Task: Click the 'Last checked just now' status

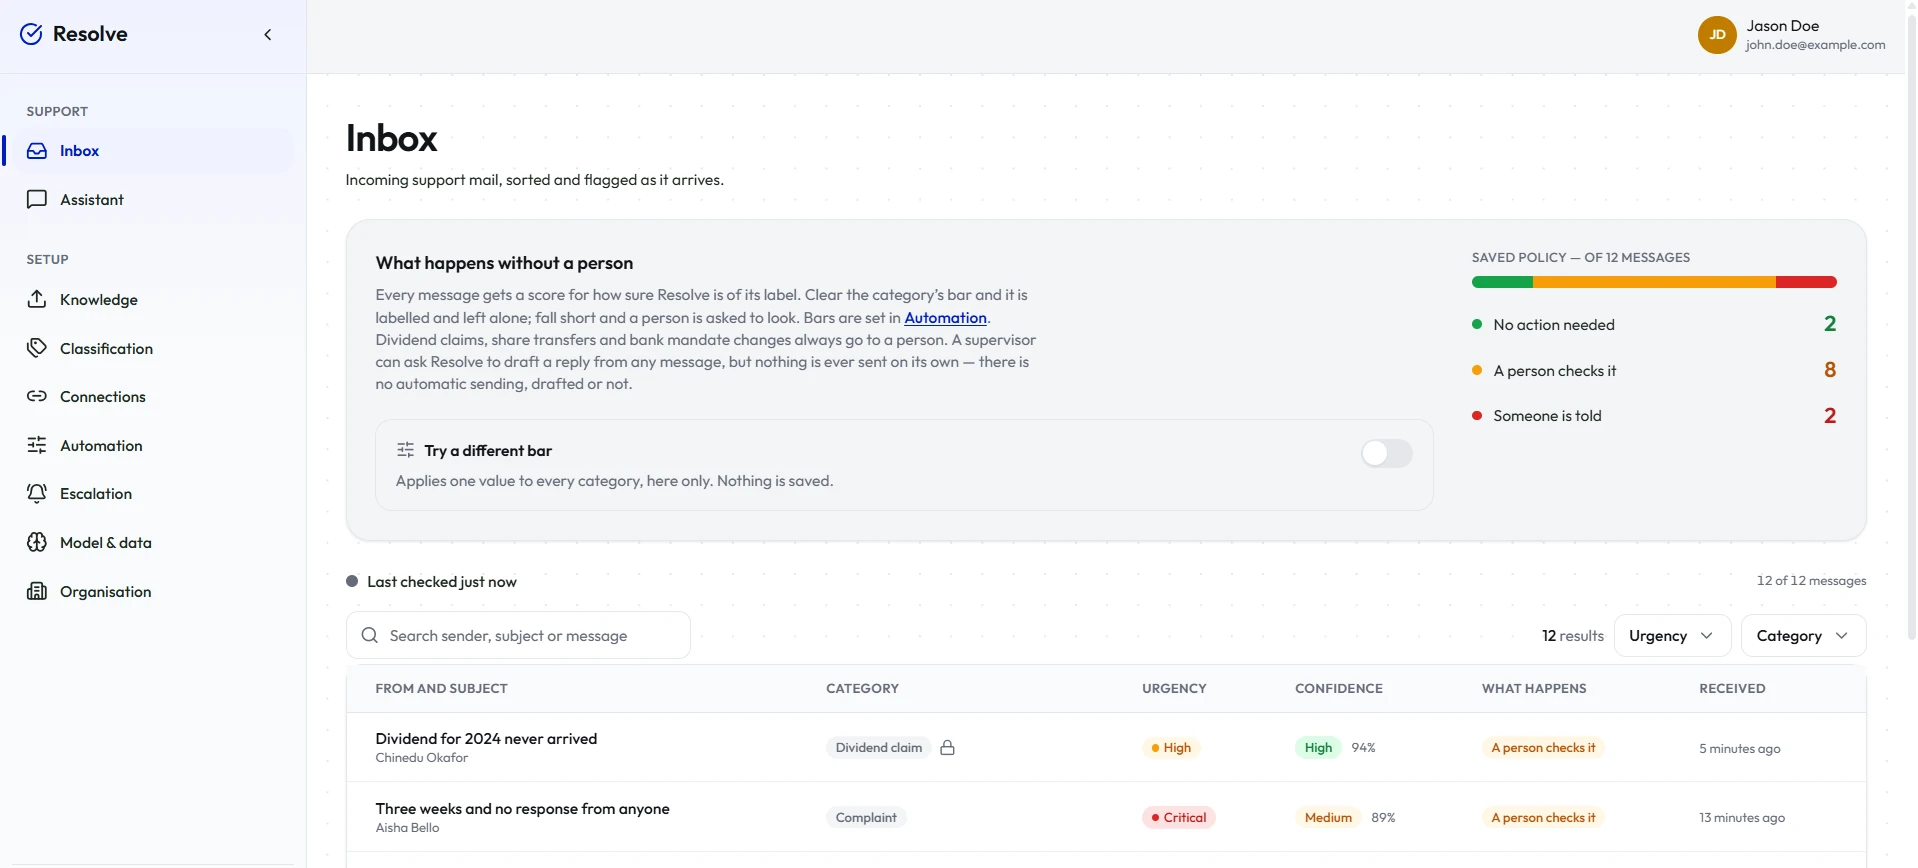Action: pyautogui.click(x=432, y=582)
